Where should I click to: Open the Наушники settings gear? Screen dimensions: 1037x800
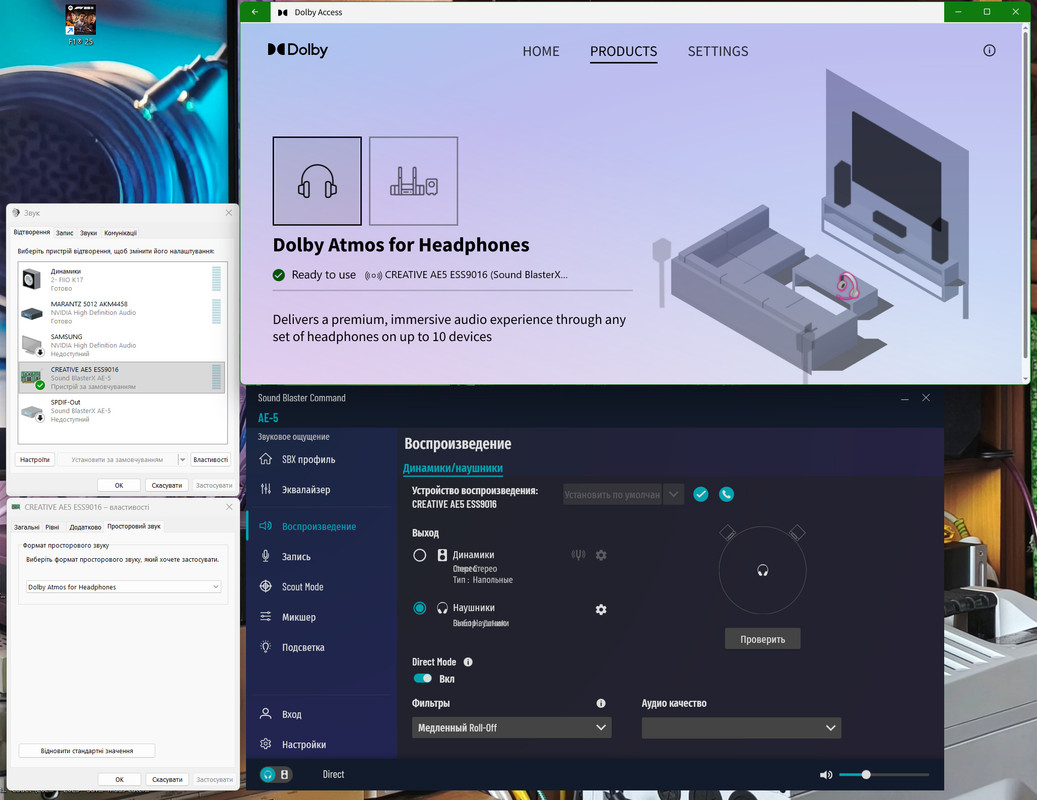coord(601,609)
